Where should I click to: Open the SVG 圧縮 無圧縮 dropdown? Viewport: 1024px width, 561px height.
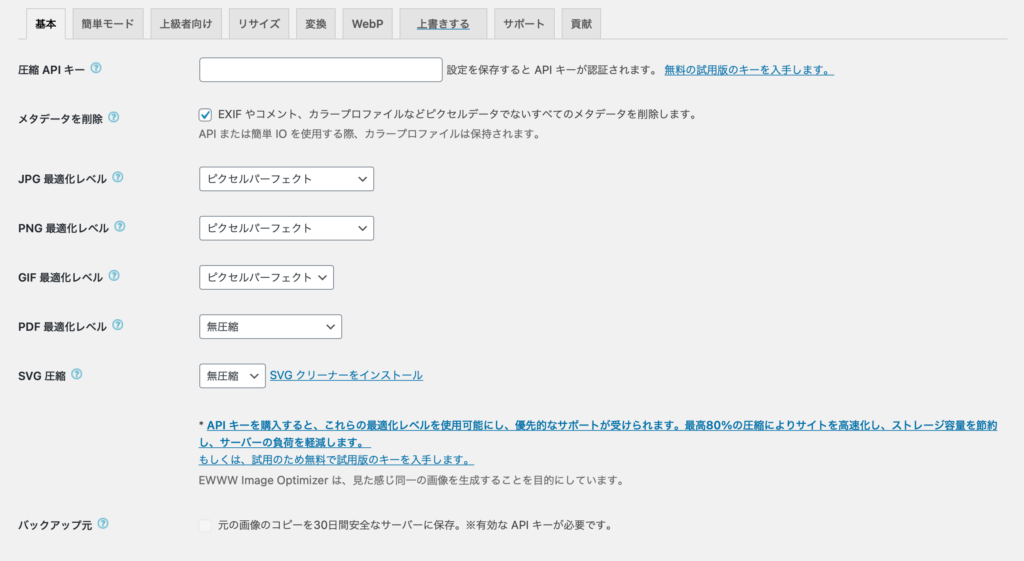pyautogui.click(x=232, y=376)
